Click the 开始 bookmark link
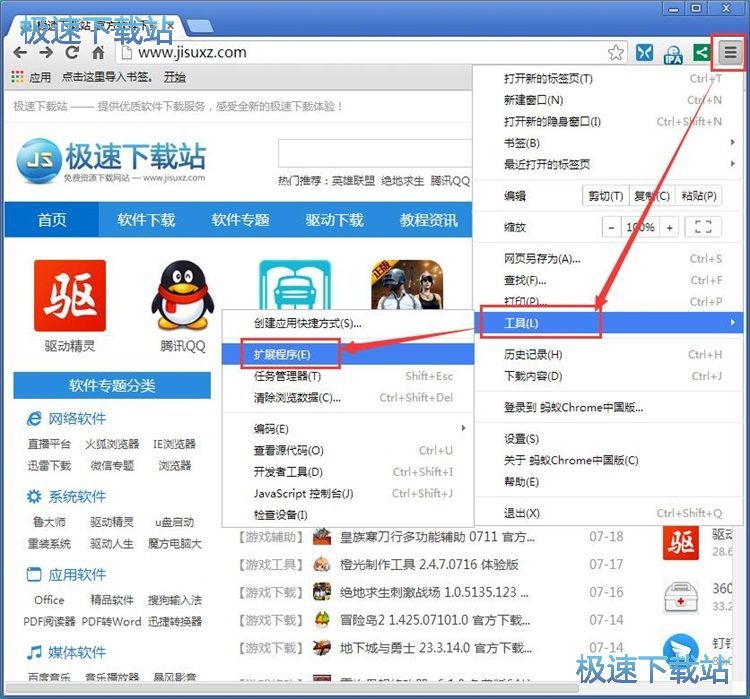This screenshot has width=750, height=699. [x=174, y=77]
